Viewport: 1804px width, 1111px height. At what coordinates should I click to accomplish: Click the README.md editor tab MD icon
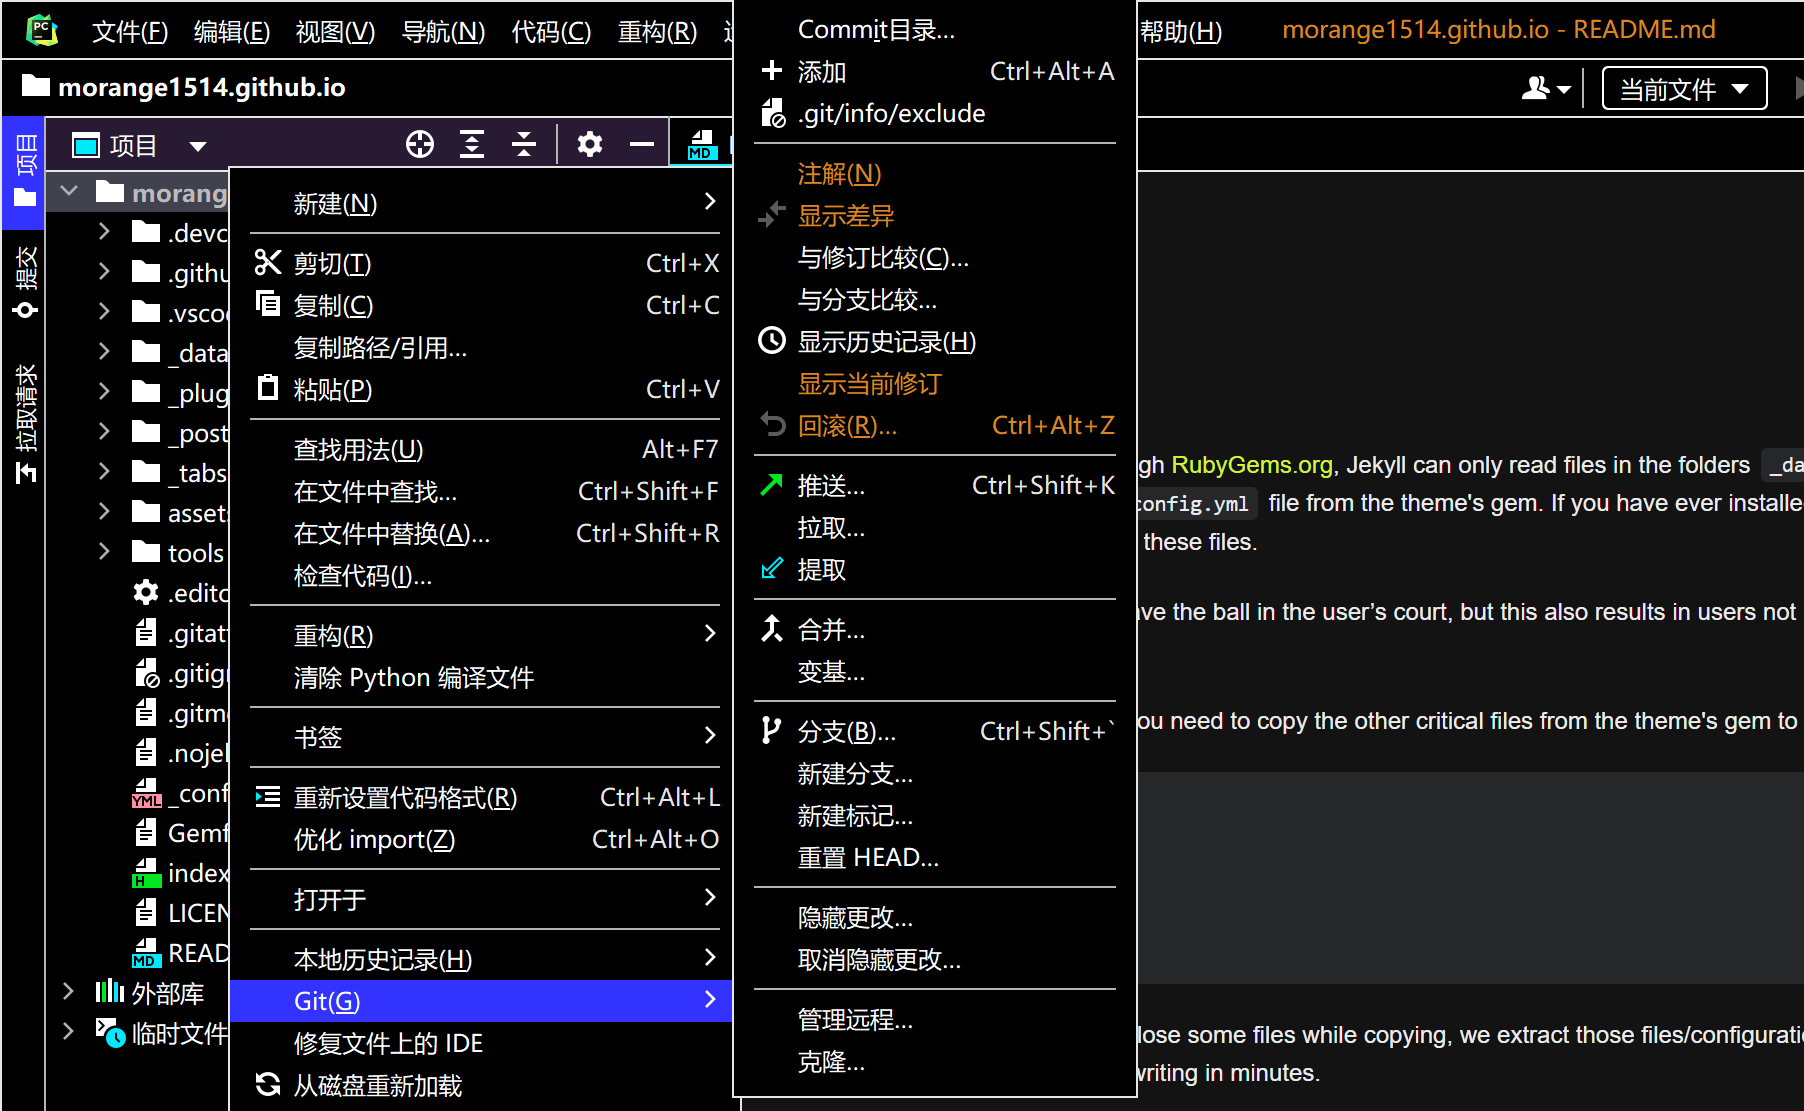(x=702, y=146)
